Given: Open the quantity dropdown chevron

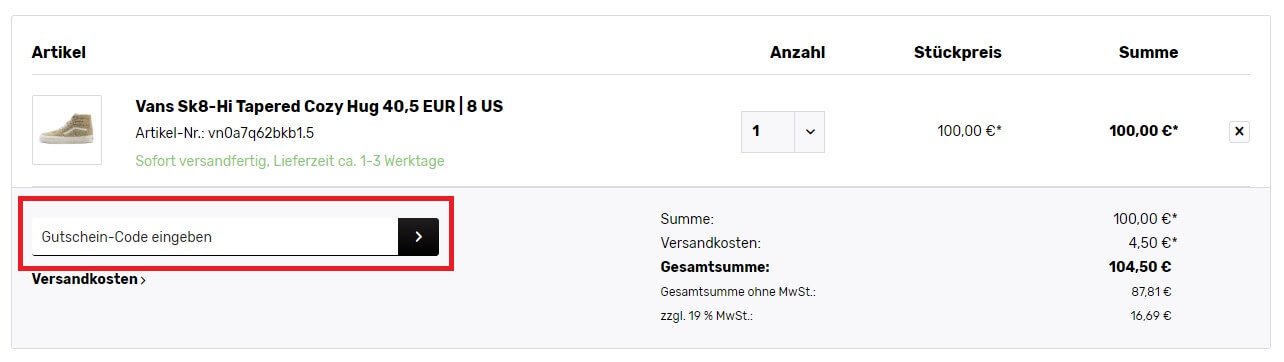Looking at the screenshot, I should [x=810, y=131].
